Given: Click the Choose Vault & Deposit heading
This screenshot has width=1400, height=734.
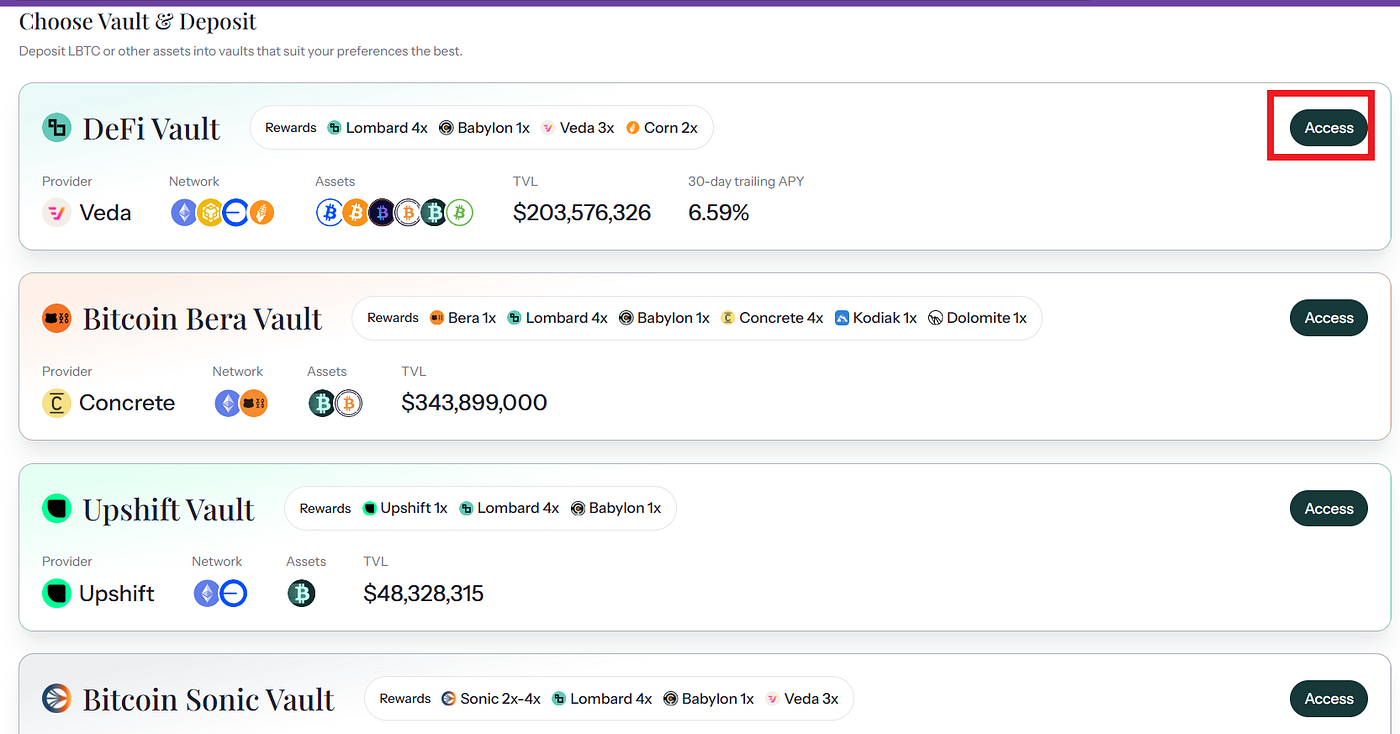Looking at the screenshot, I should point(138,21).
